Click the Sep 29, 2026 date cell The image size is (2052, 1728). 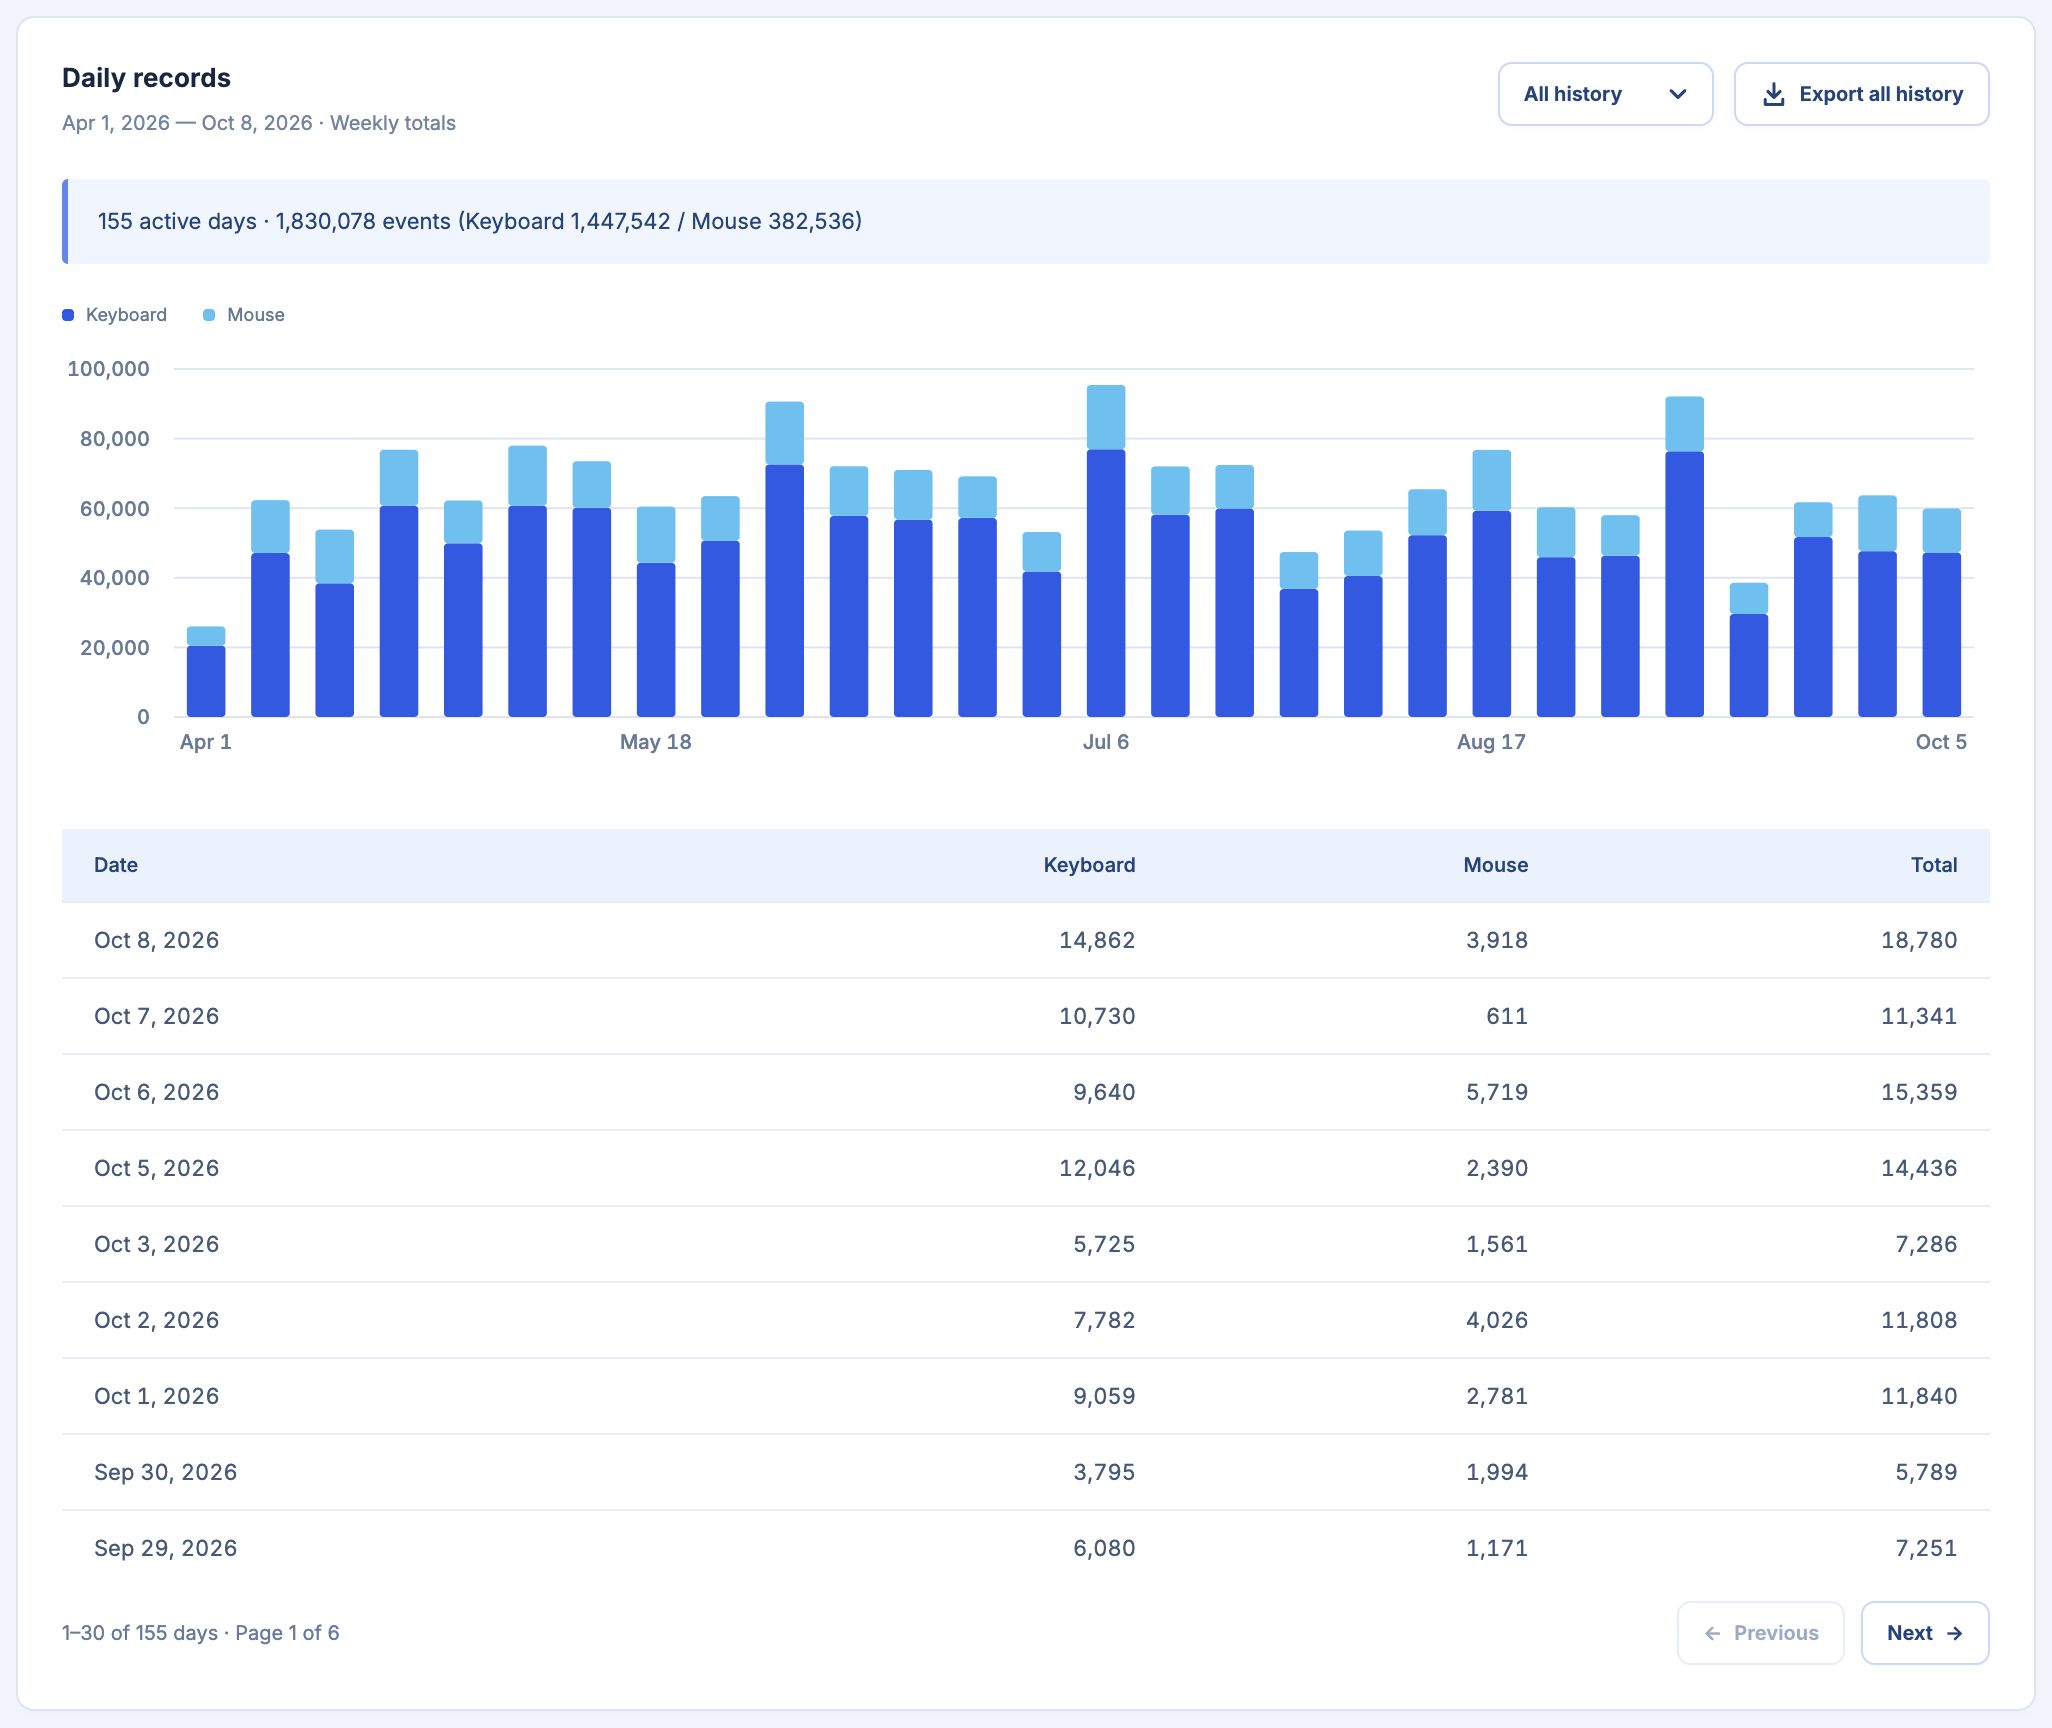pos(166,1548)
